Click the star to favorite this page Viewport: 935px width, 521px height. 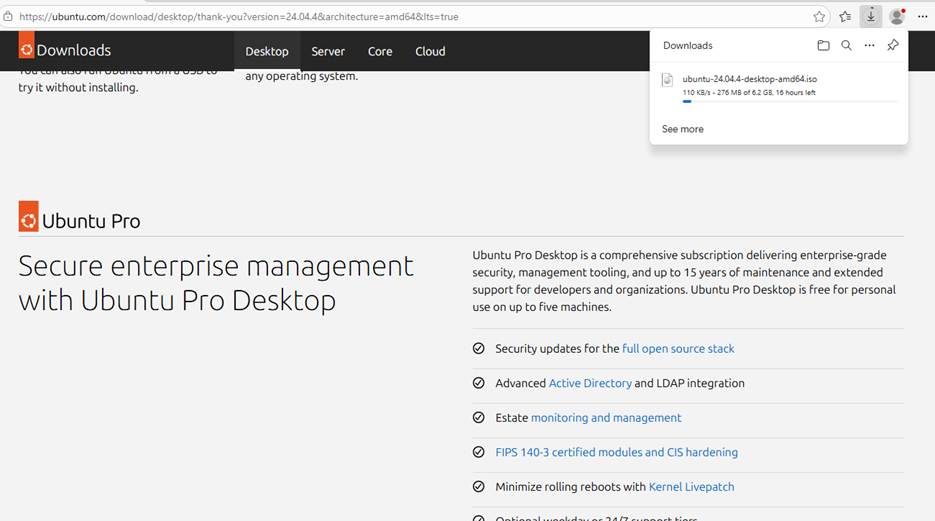(x=819, y=17)
